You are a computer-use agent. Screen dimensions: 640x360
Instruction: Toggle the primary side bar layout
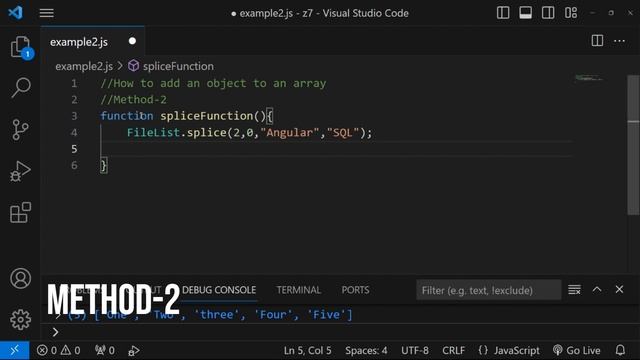click(x=503, y=13)
